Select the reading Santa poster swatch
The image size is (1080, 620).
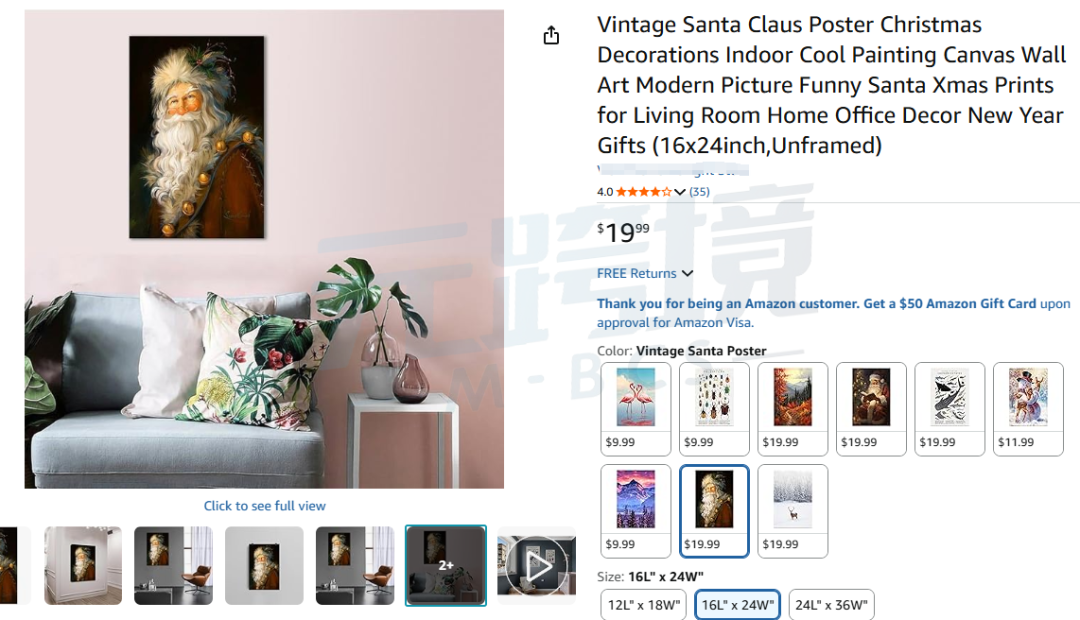871,409
